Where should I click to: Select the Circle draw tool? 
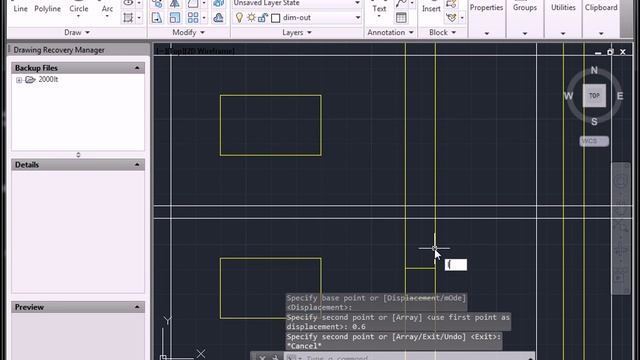coord(79,8)
